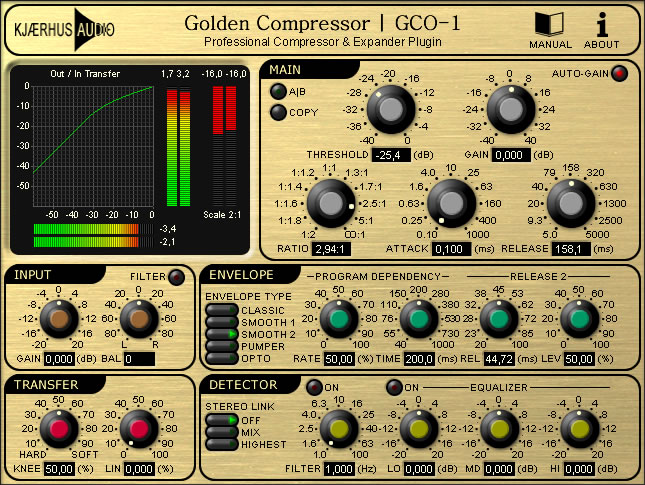Select the Opto envelope type
The height and width of the screenshot is (485, 645).
point(221,358)
